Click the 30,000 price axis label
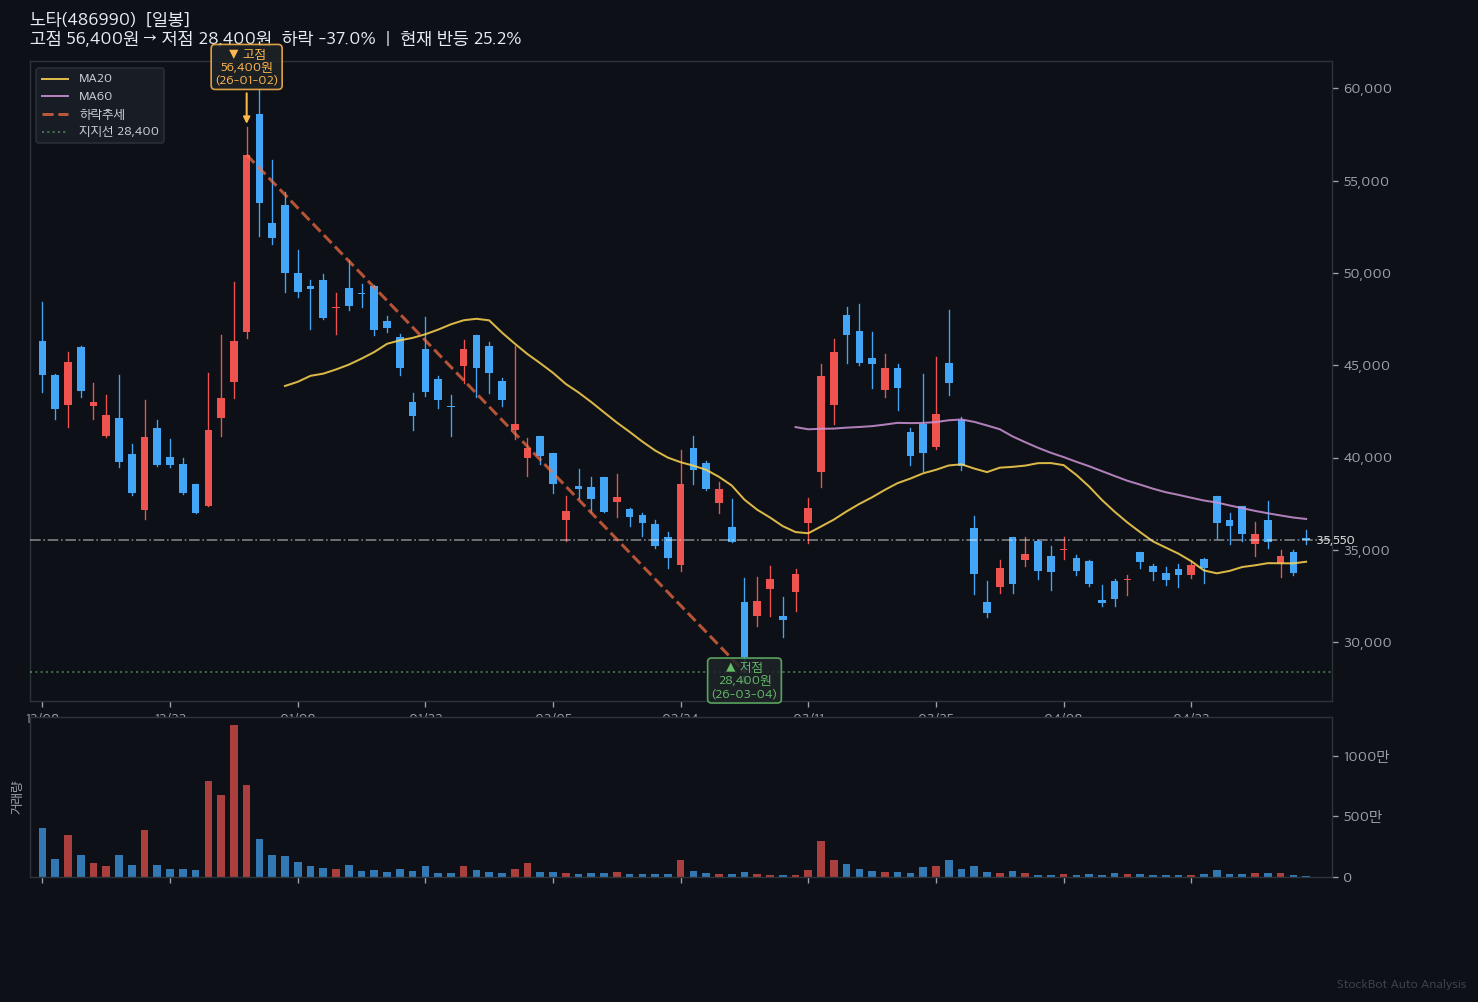Screen dimensions: 1478x1002 pyautogui.click(x=1367, y=643)
